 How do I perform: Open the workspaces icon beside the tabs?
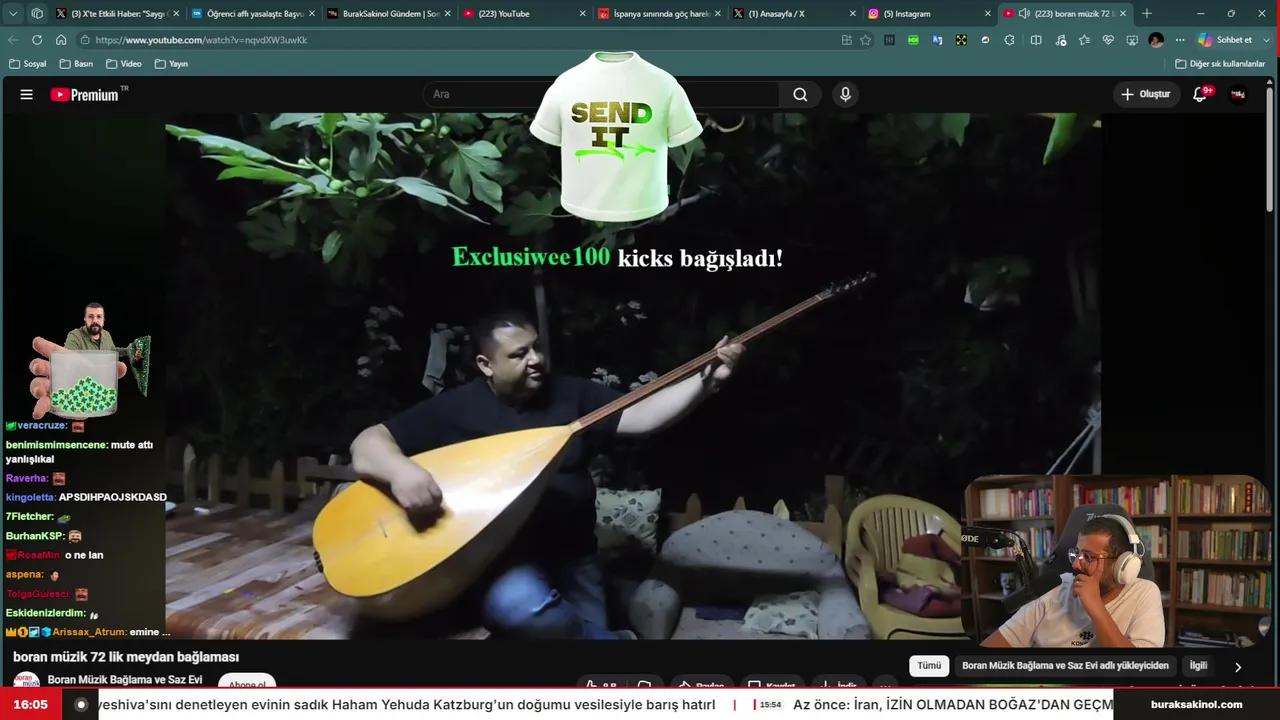[x=37, y=13]
